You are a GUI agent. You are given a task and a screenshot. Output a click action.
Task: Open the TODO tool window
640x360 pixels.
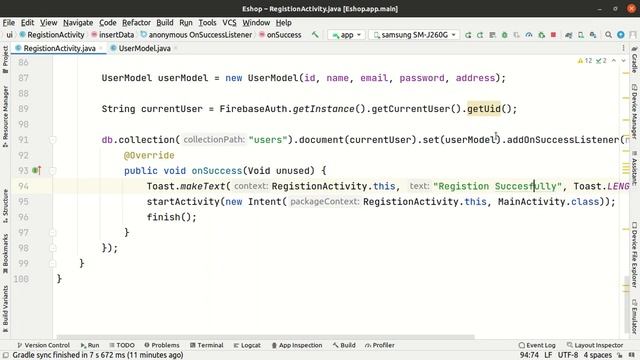point(122,345)
